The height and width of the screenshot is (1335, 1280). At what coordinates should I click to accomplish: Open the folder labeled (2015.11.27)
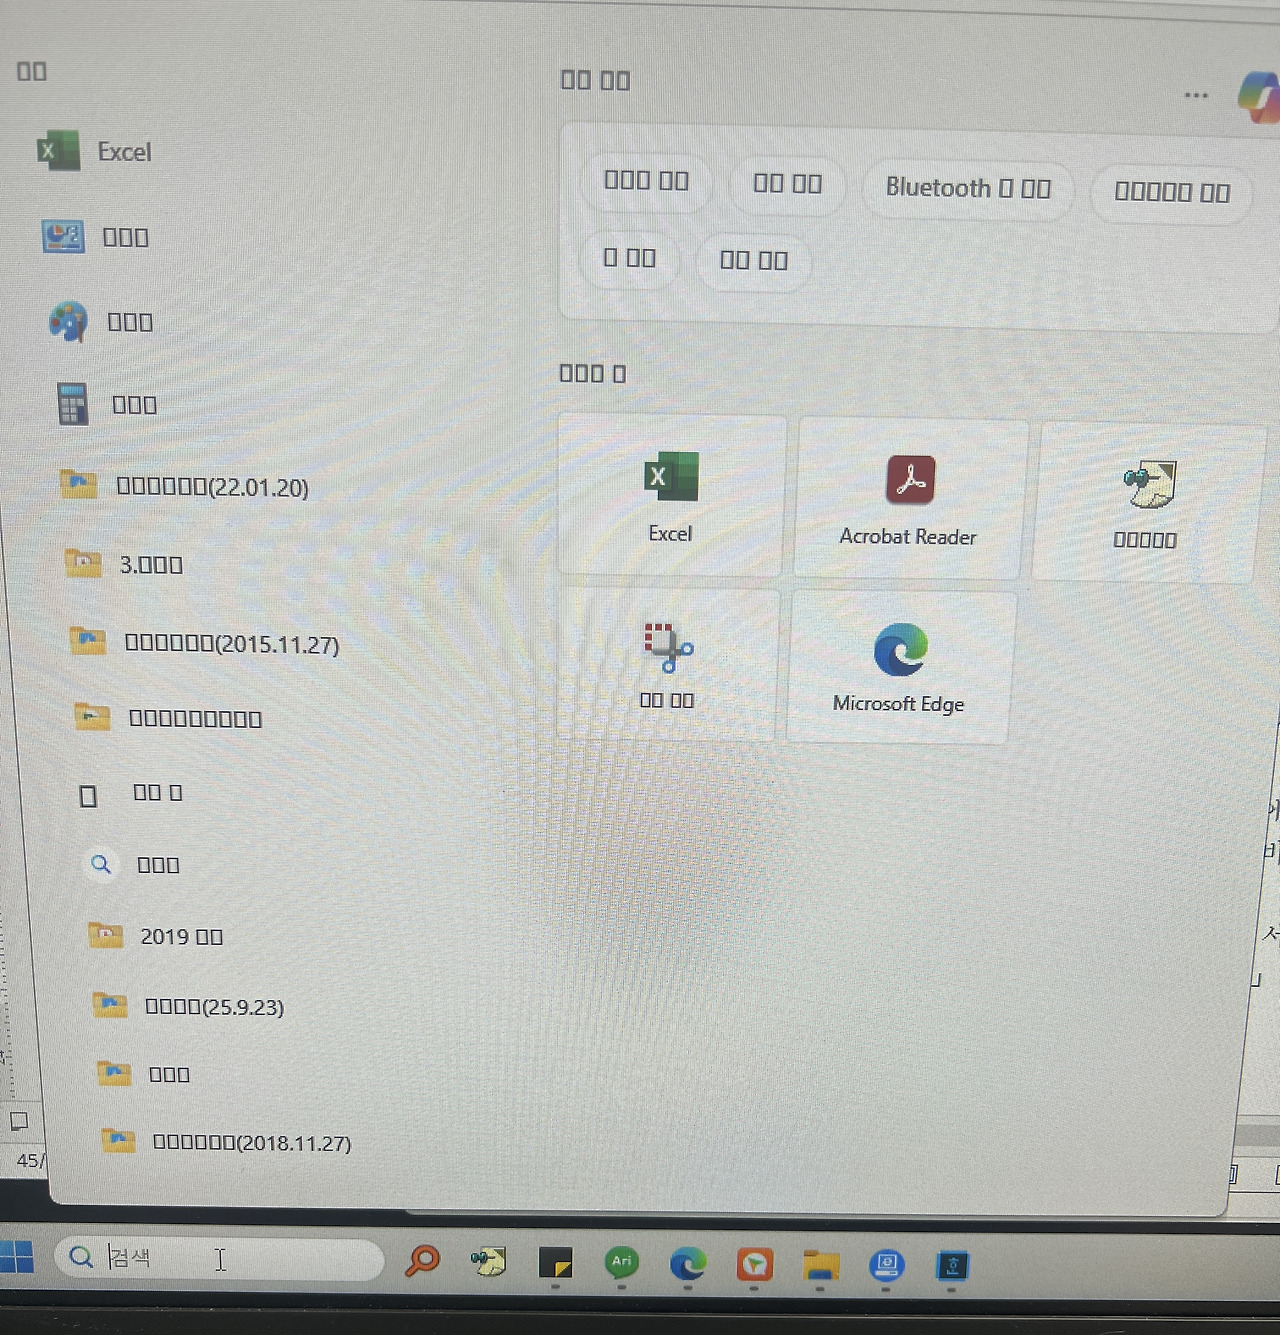[x=205, y=643]
